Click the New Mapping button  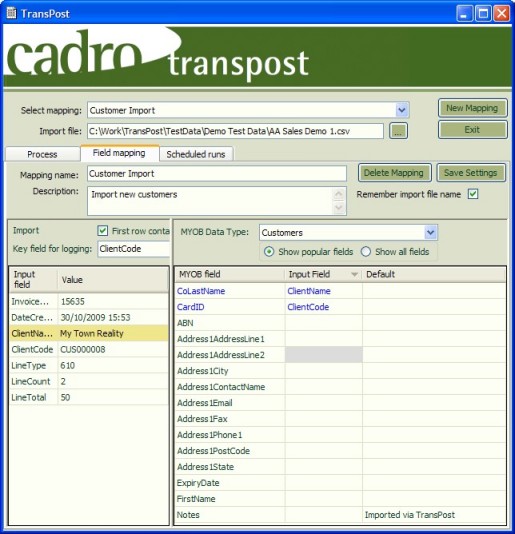coord(472,108)
